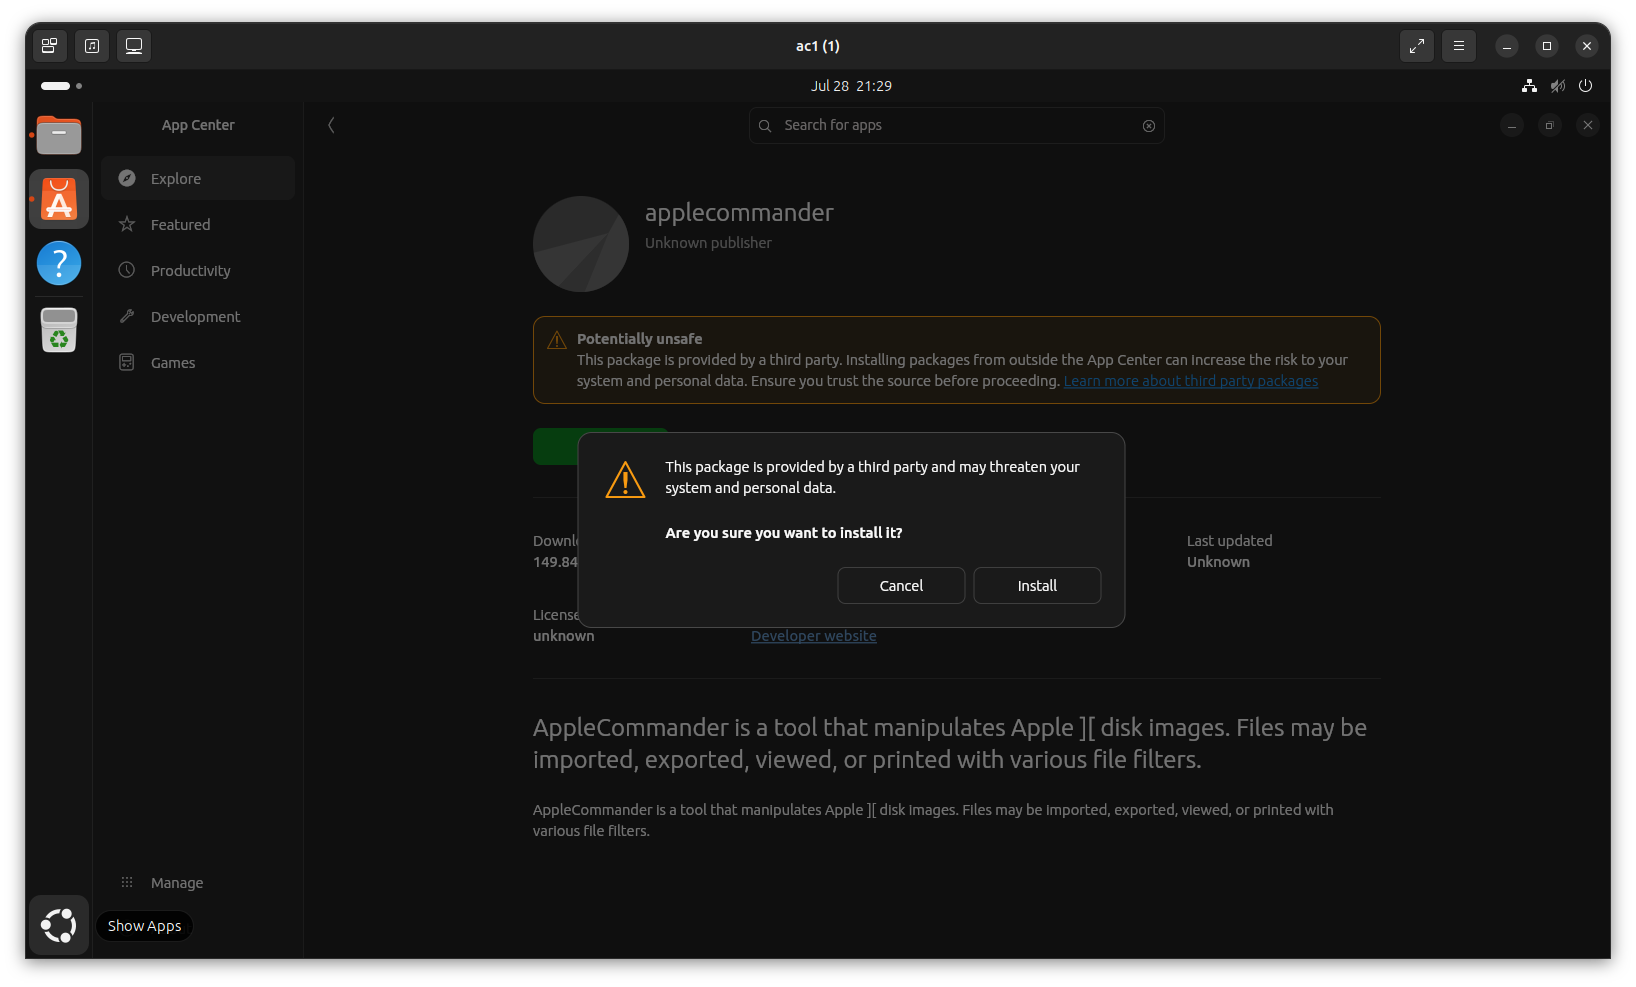Cancel the install confirmation dialog
Screen dimensions: 1636x987
[901, 586]
